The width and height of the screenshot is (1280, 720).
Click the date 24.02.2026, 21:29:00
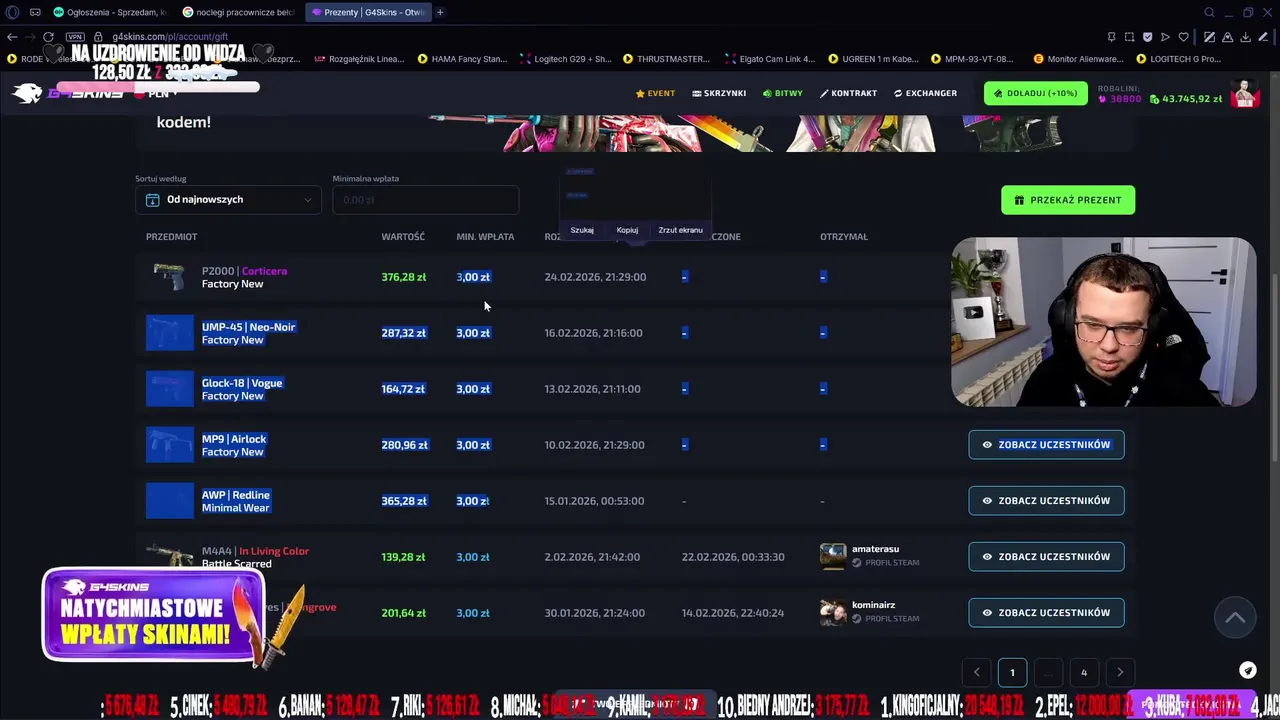click(x=595, y=277)
